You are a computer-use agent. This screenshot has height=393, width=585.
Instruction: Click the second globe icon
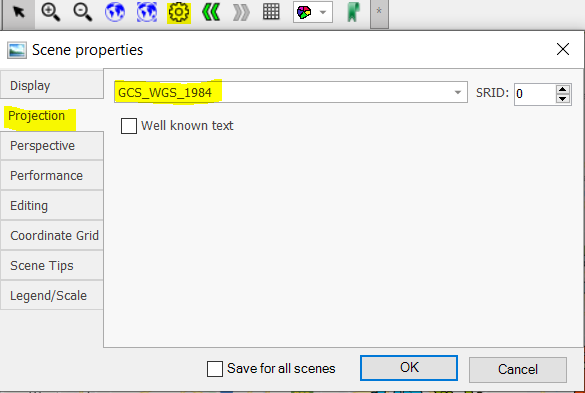point(147,12)
